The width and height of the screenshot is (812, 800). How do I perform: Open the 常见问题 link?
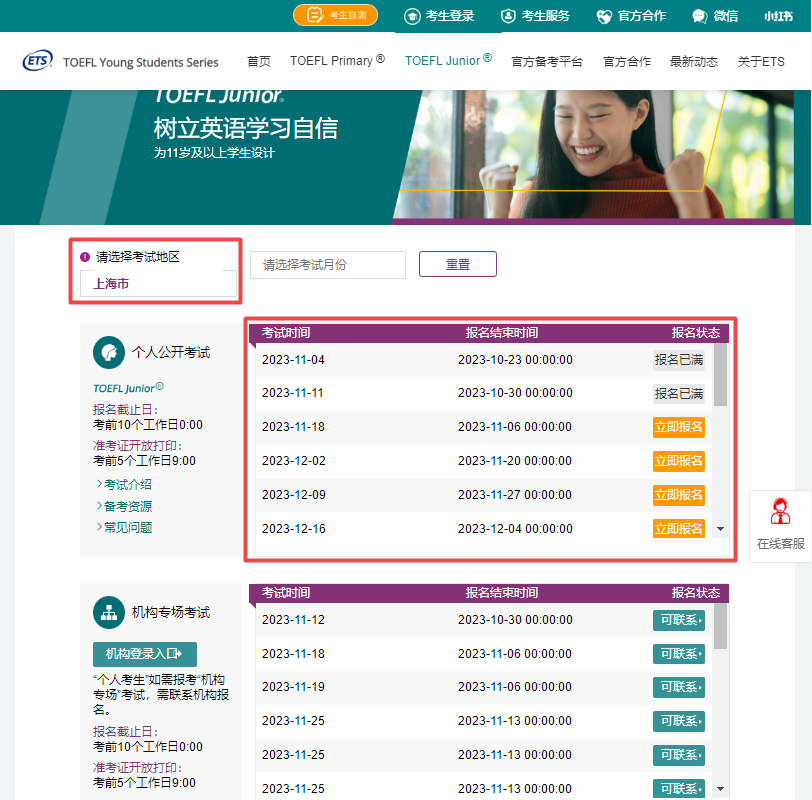124,528
